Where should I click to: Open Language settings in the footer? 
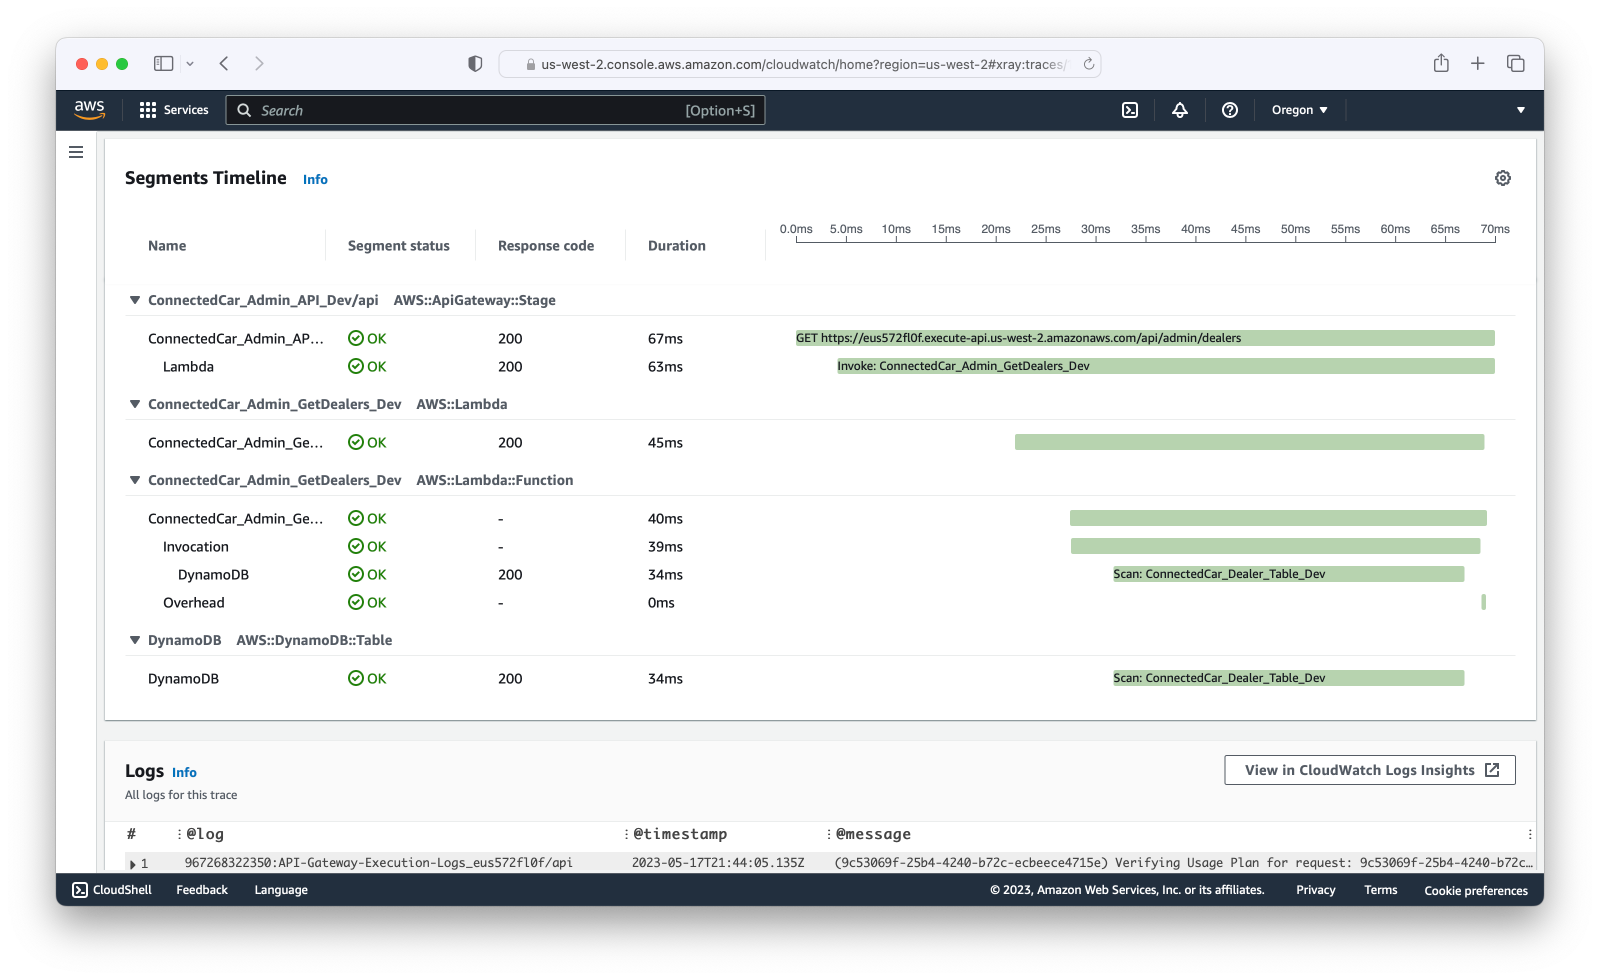coord(281,890)
